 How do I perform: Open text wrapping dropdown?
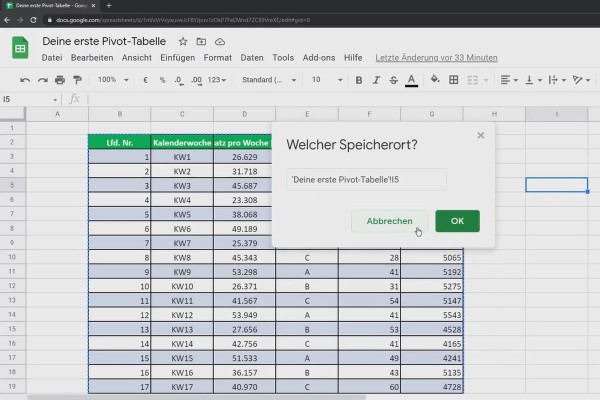point(557,80)
